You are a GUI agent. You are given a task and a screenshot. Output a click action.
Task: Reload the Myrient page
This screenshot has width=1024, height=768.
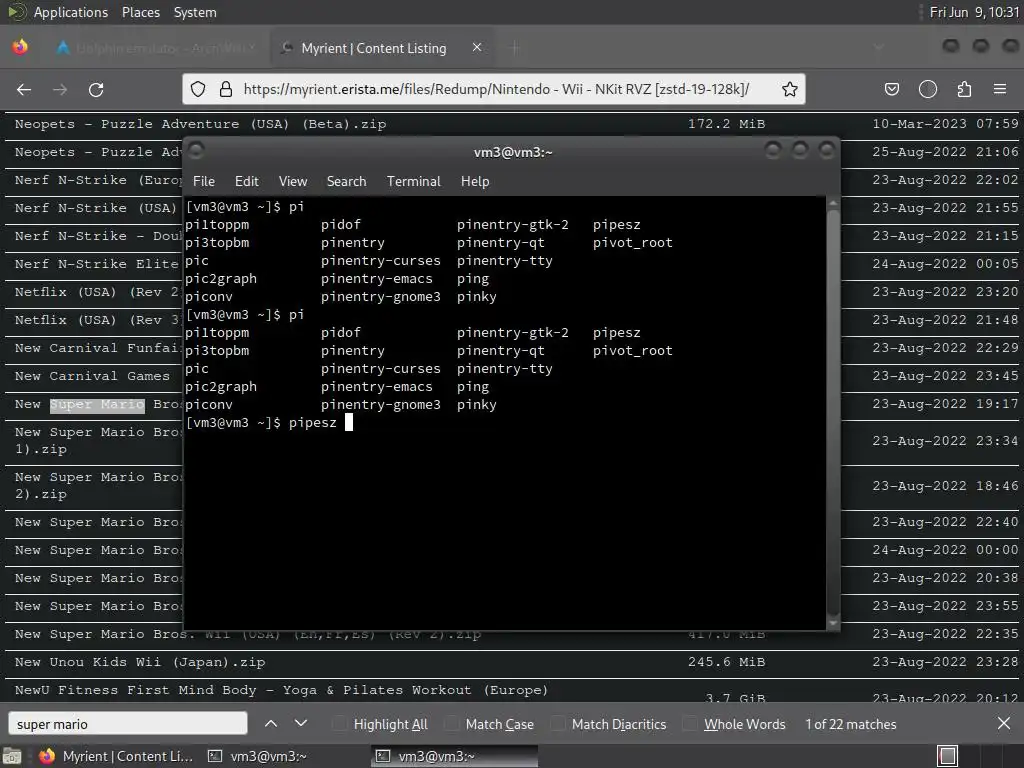point(96,89)
